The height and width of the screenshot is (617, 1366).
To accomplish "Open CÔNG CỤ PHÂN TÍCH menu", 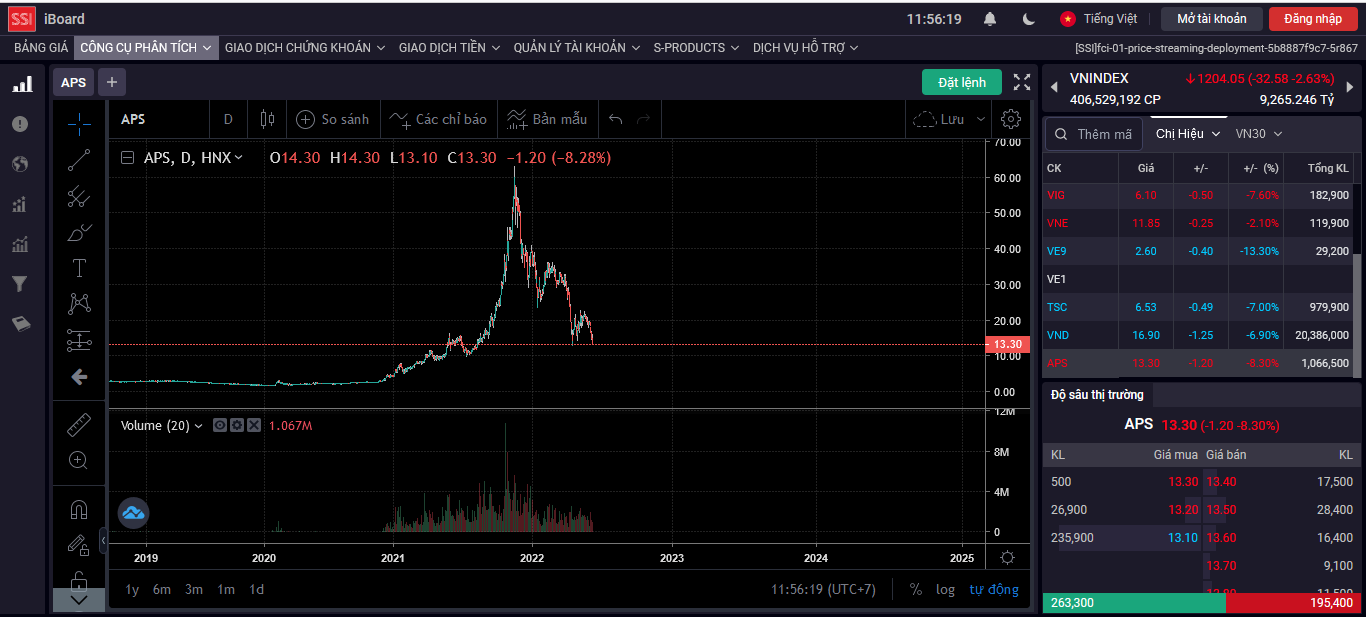I will (x=146, y=47).
